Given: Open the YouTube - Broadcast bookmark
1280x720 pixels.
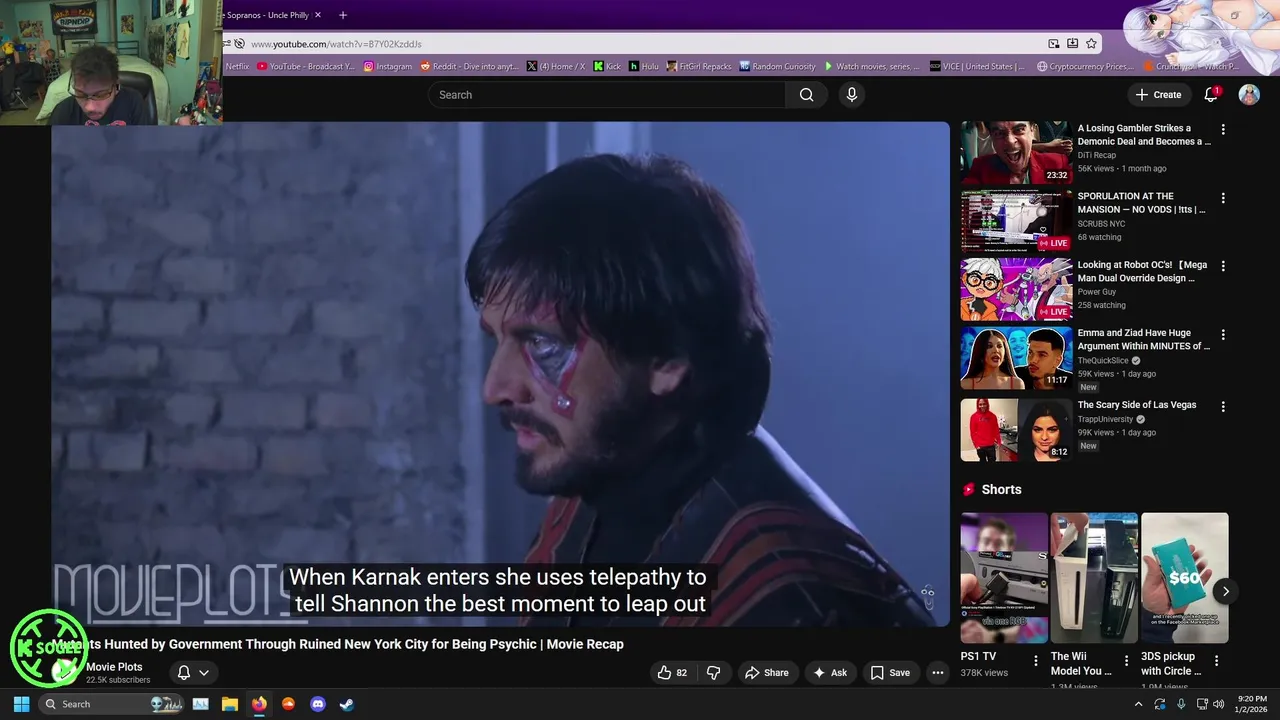Looking at the screenshot, I should [x=306, y=67].
